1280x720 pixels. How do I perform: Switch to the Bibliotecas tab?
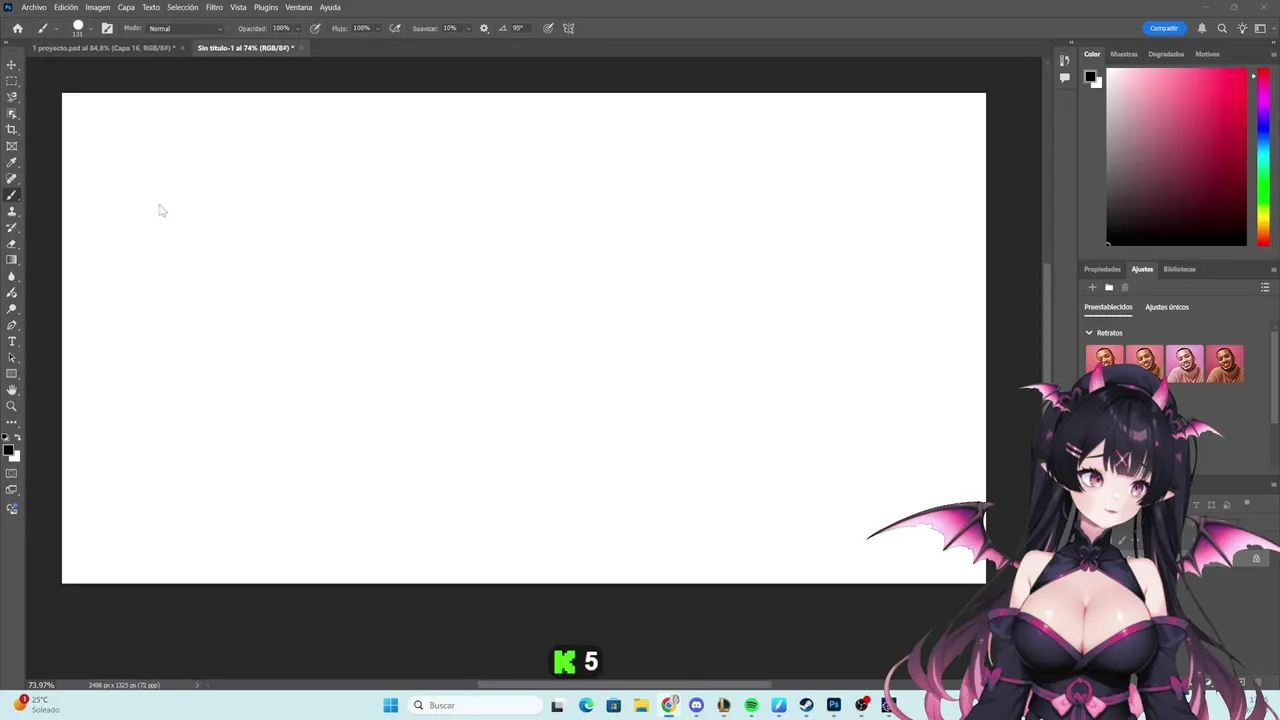[1179, 269]
